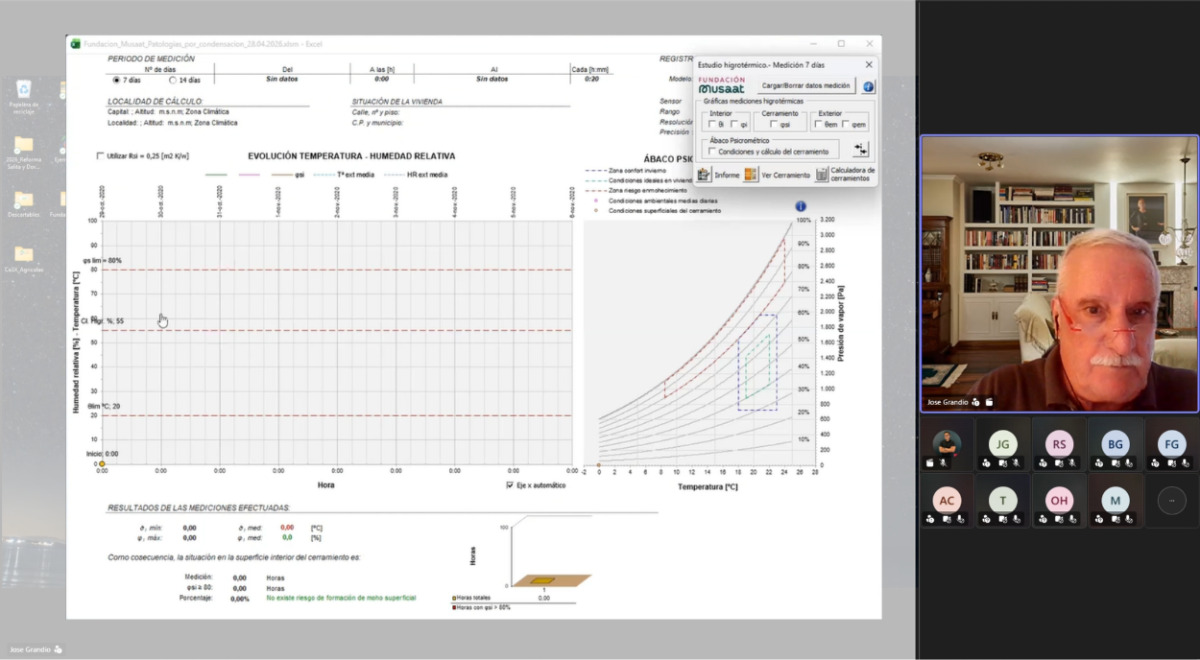Select participant avatar JG

(1003, 443)
